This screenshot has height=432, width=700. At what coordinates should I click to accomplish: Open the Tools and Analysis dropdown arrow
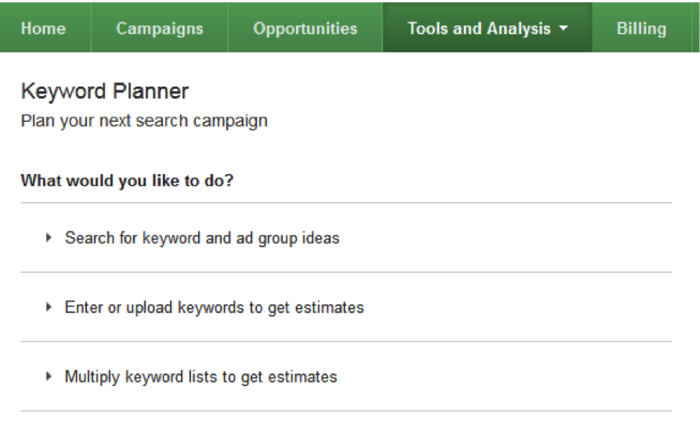pos(563,28)
